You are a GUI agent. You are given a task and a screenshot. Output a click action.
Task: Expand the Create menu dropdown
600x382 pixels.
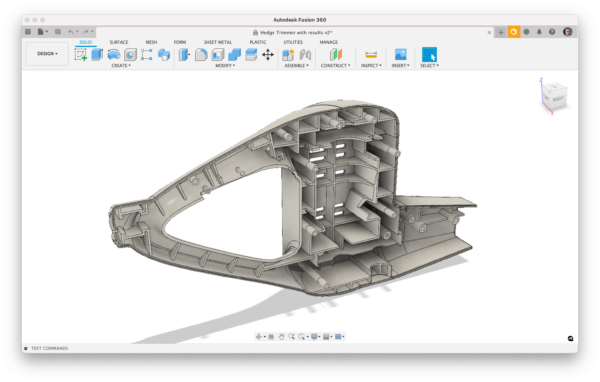(x=121, y=66)
